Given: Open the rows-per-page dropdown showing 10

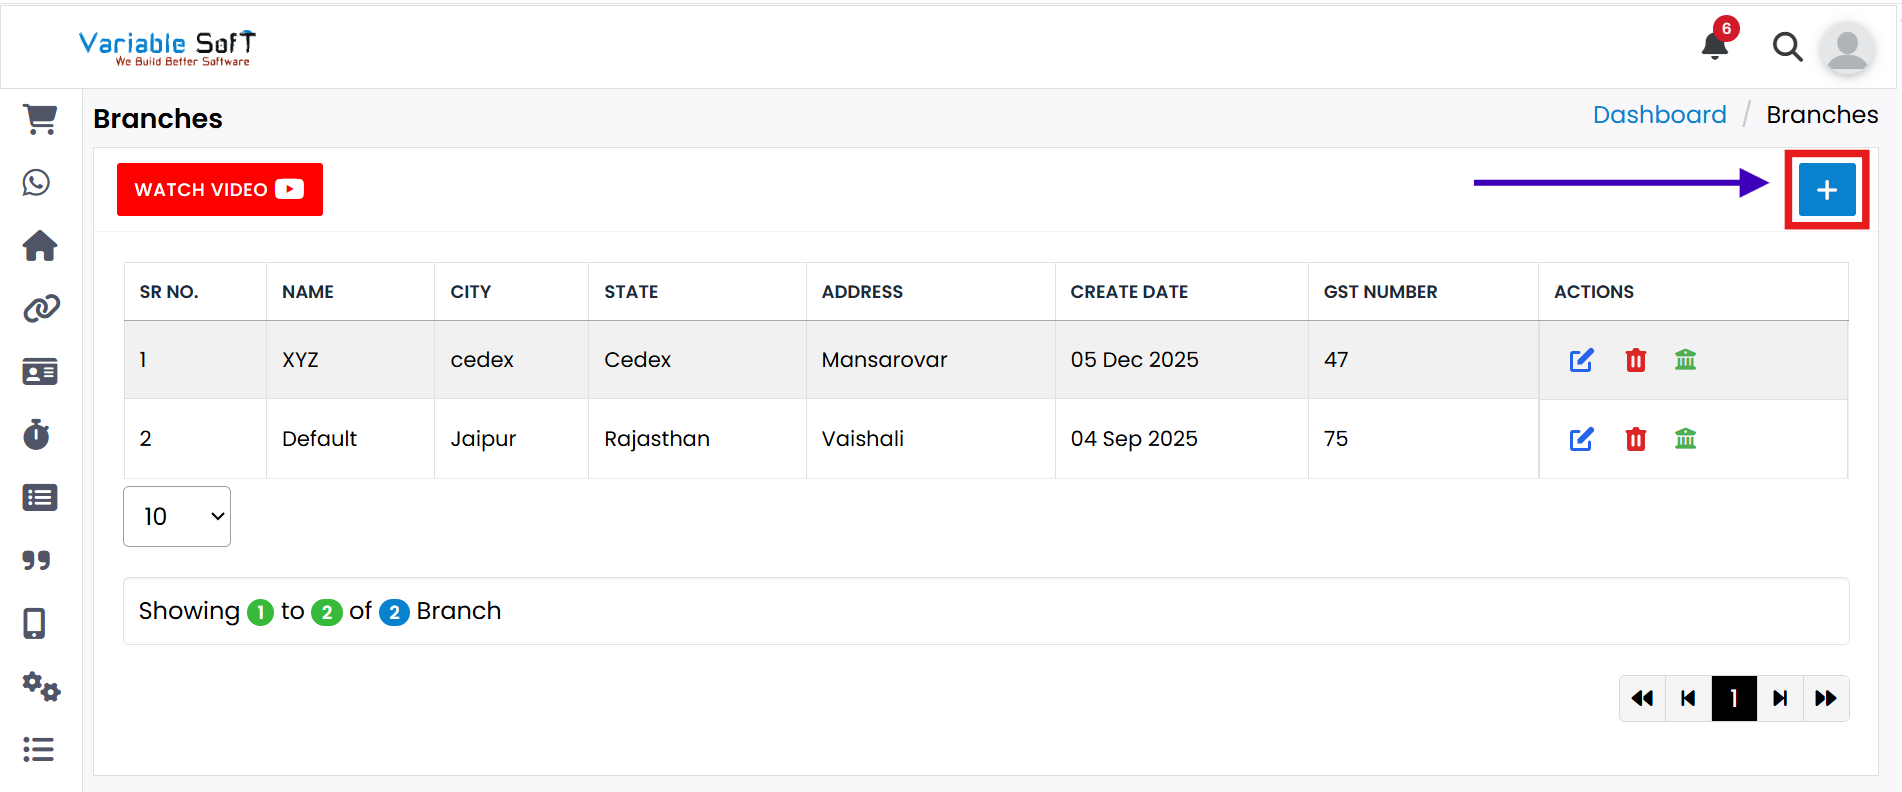Looking at the screenshot, I should click(x=177, y=517).
